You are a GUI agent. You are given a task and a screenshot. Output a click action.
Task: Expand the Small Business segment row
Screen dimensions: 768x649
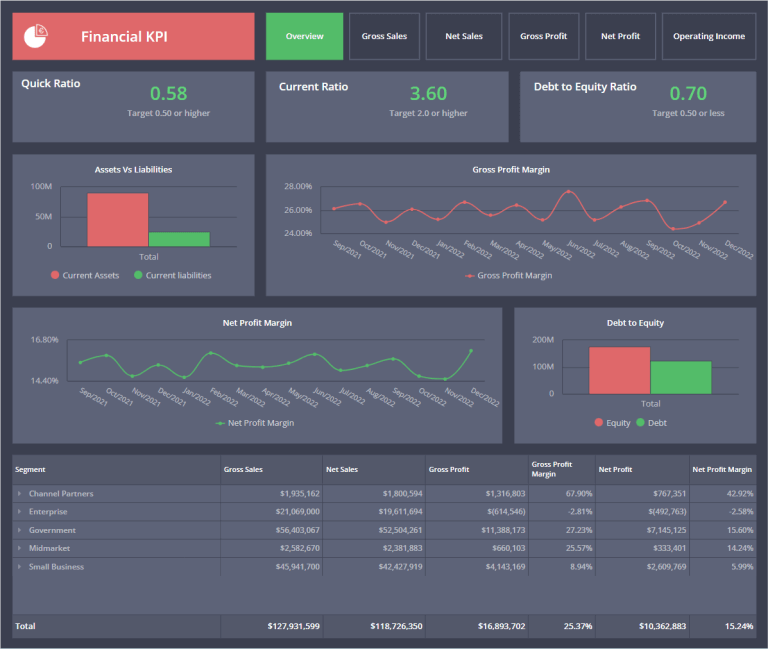coord(19,567)
